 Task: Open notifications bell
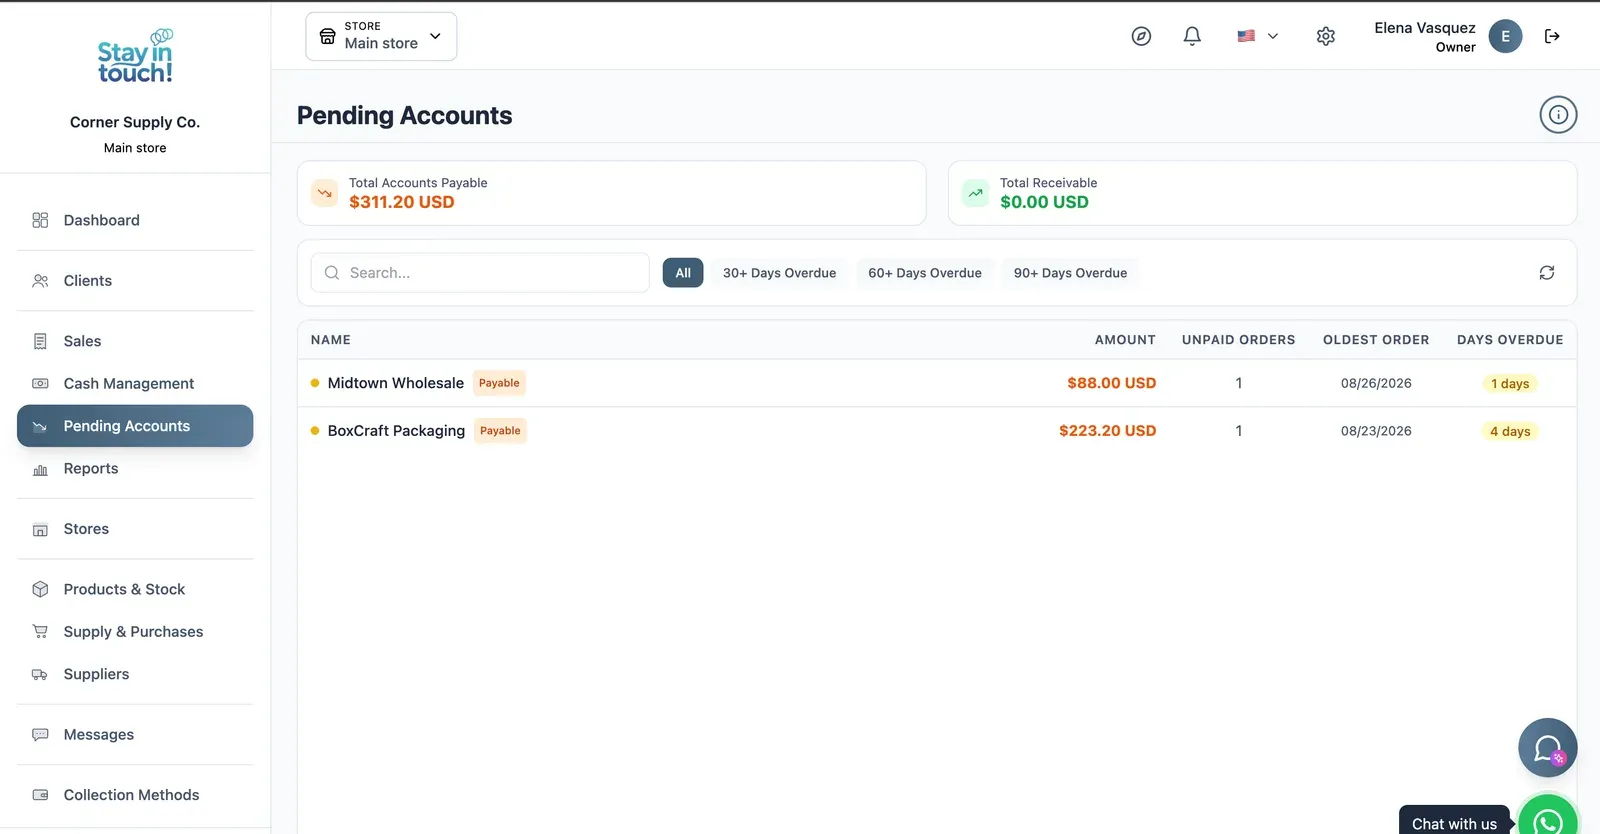[x=1192, y=36]
